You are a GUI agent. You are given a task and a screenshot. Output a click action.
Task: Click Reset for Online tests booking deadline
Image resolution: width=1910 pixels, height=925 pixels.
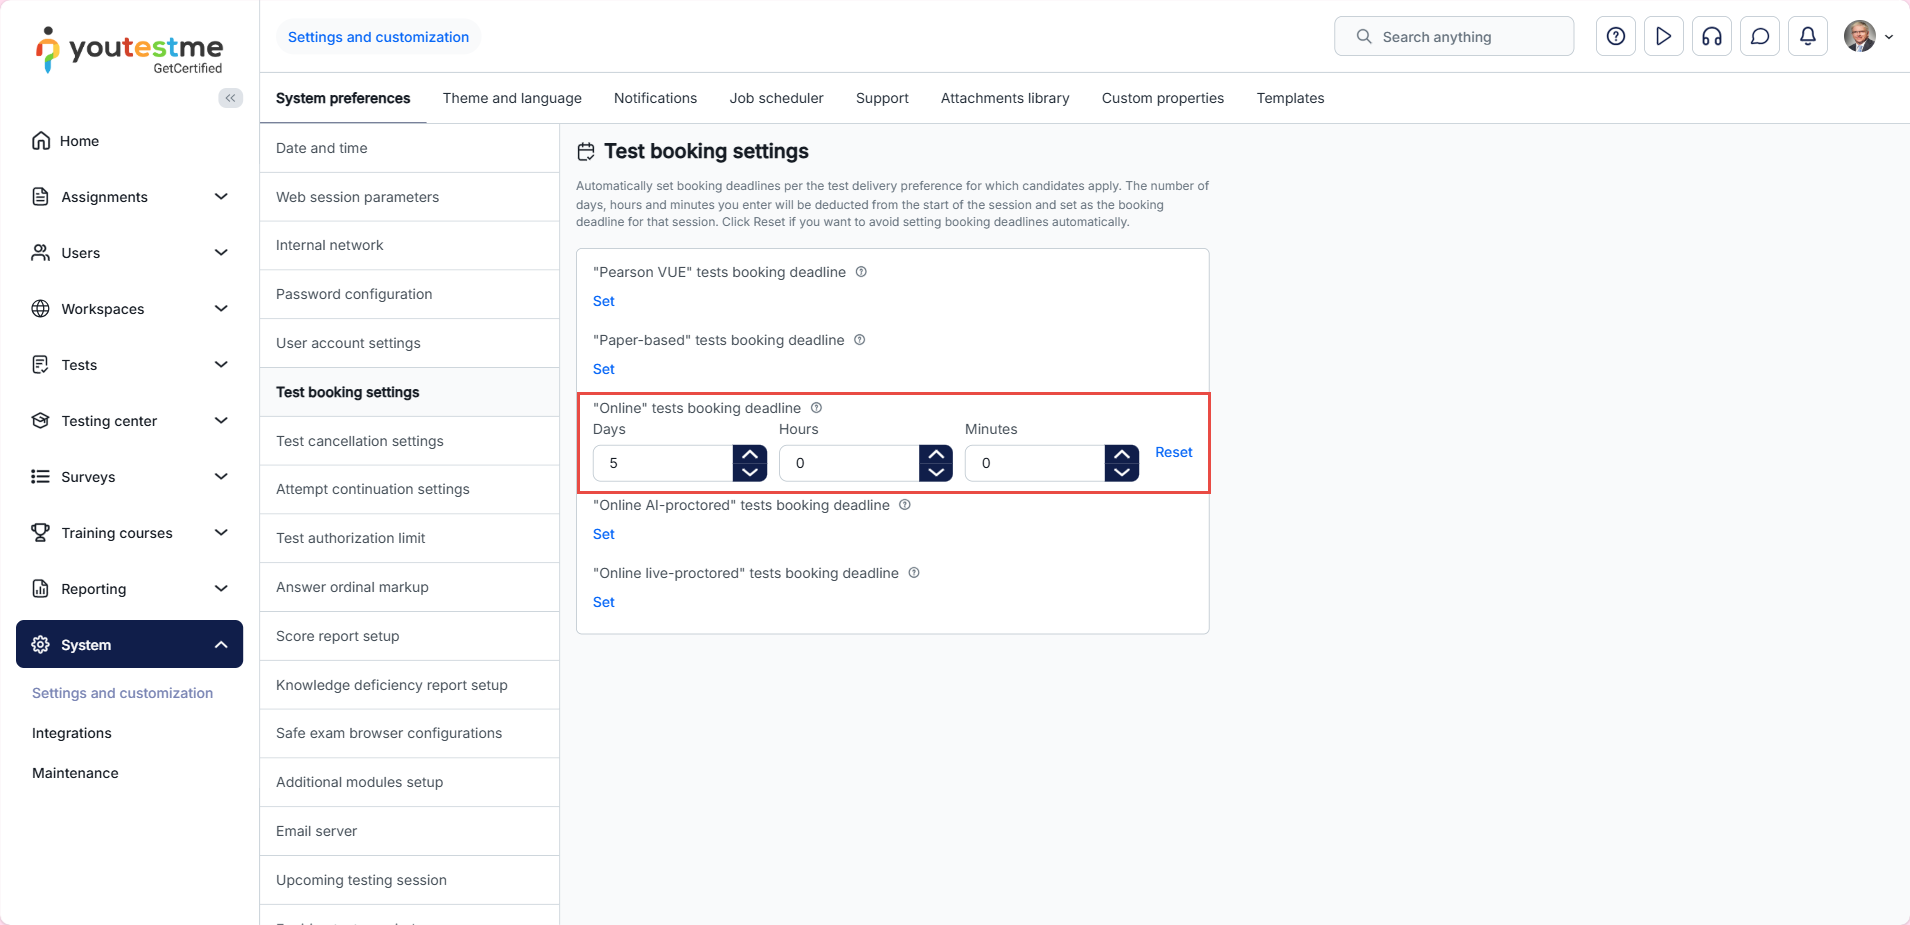[x=1173, y=452]
